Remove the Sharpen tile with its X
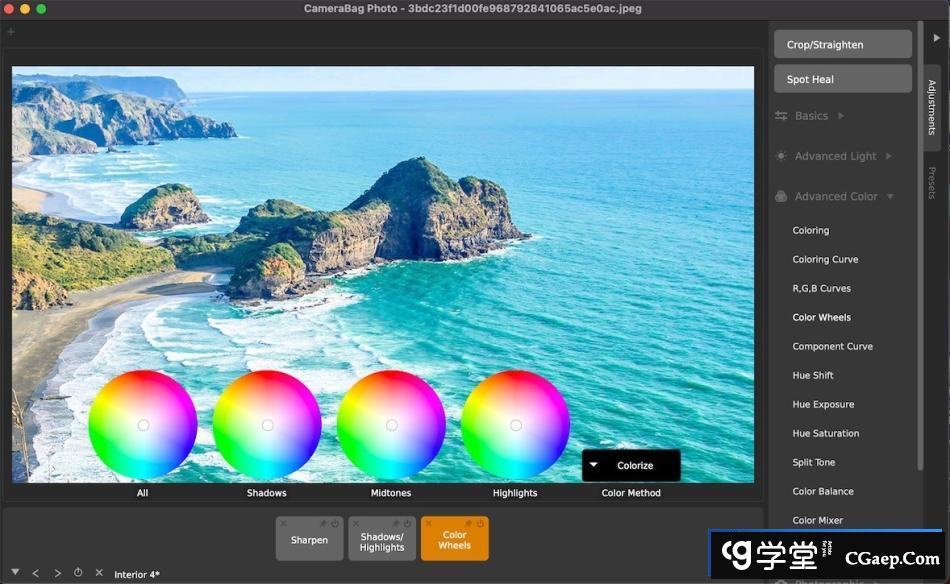The width and height of the screenshot is (950, 584). pyautogui.click(x=283, y=523)
